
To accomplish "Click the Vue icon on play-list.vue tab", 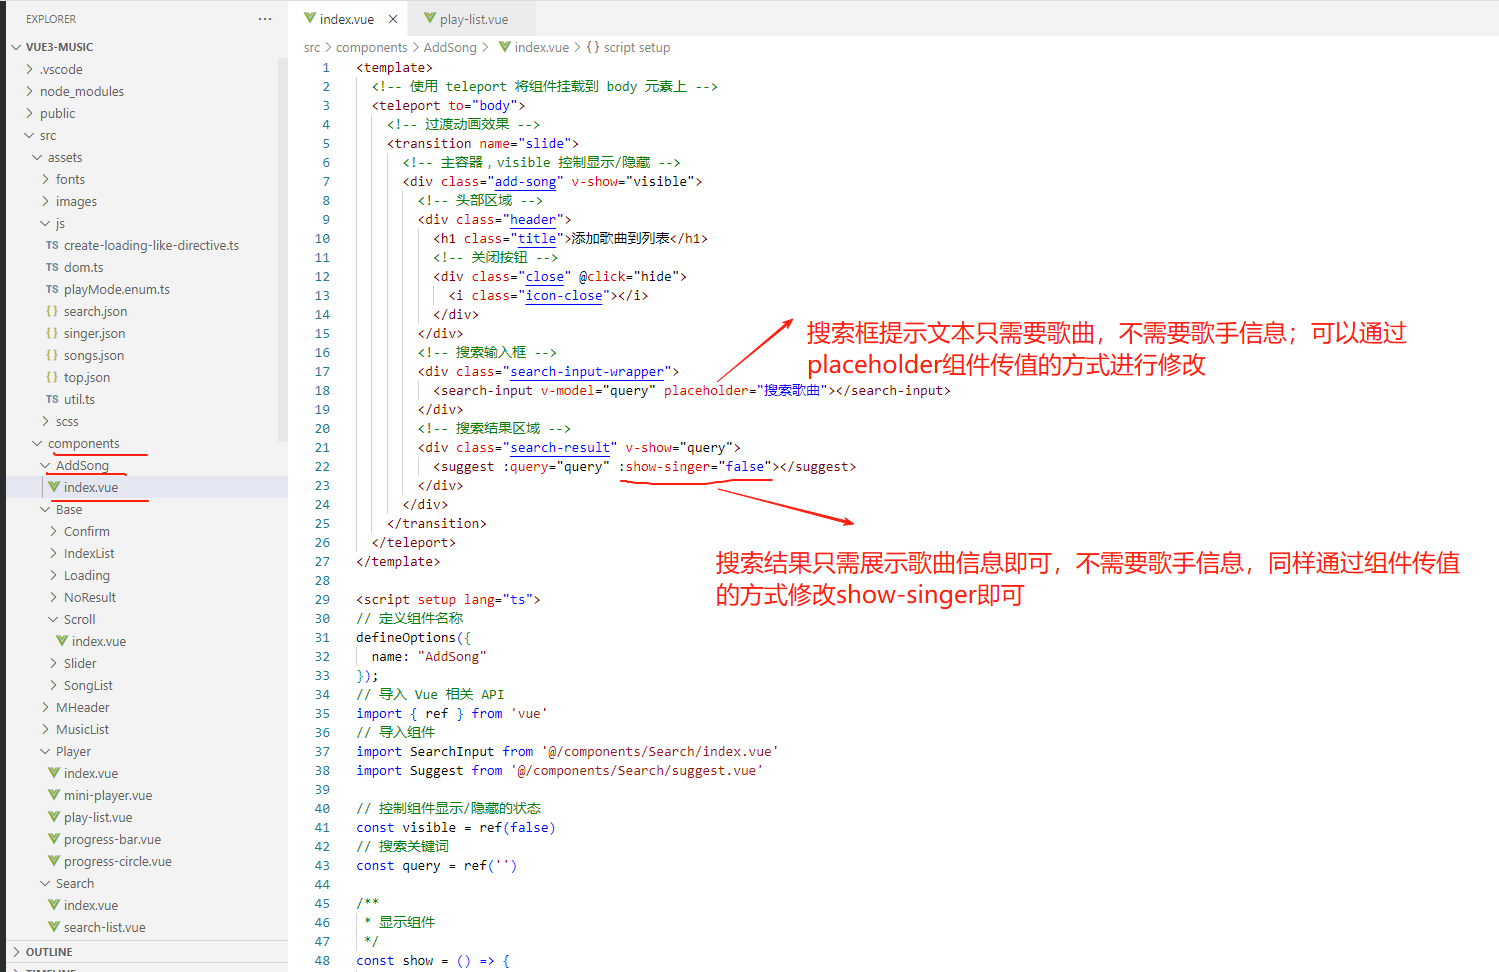I will [430, 18].
